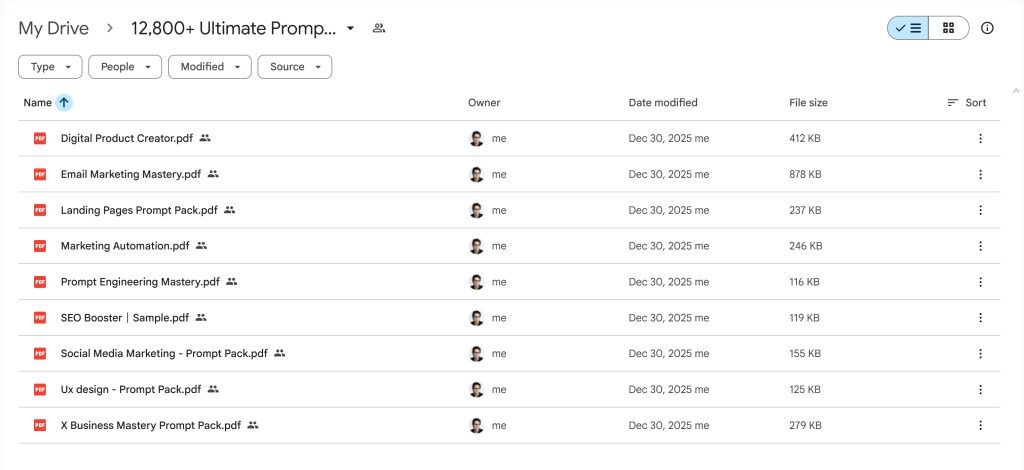Screen dimensions: 1024x470
Task: Switch to grid layout view
Action: pos(948,28)
